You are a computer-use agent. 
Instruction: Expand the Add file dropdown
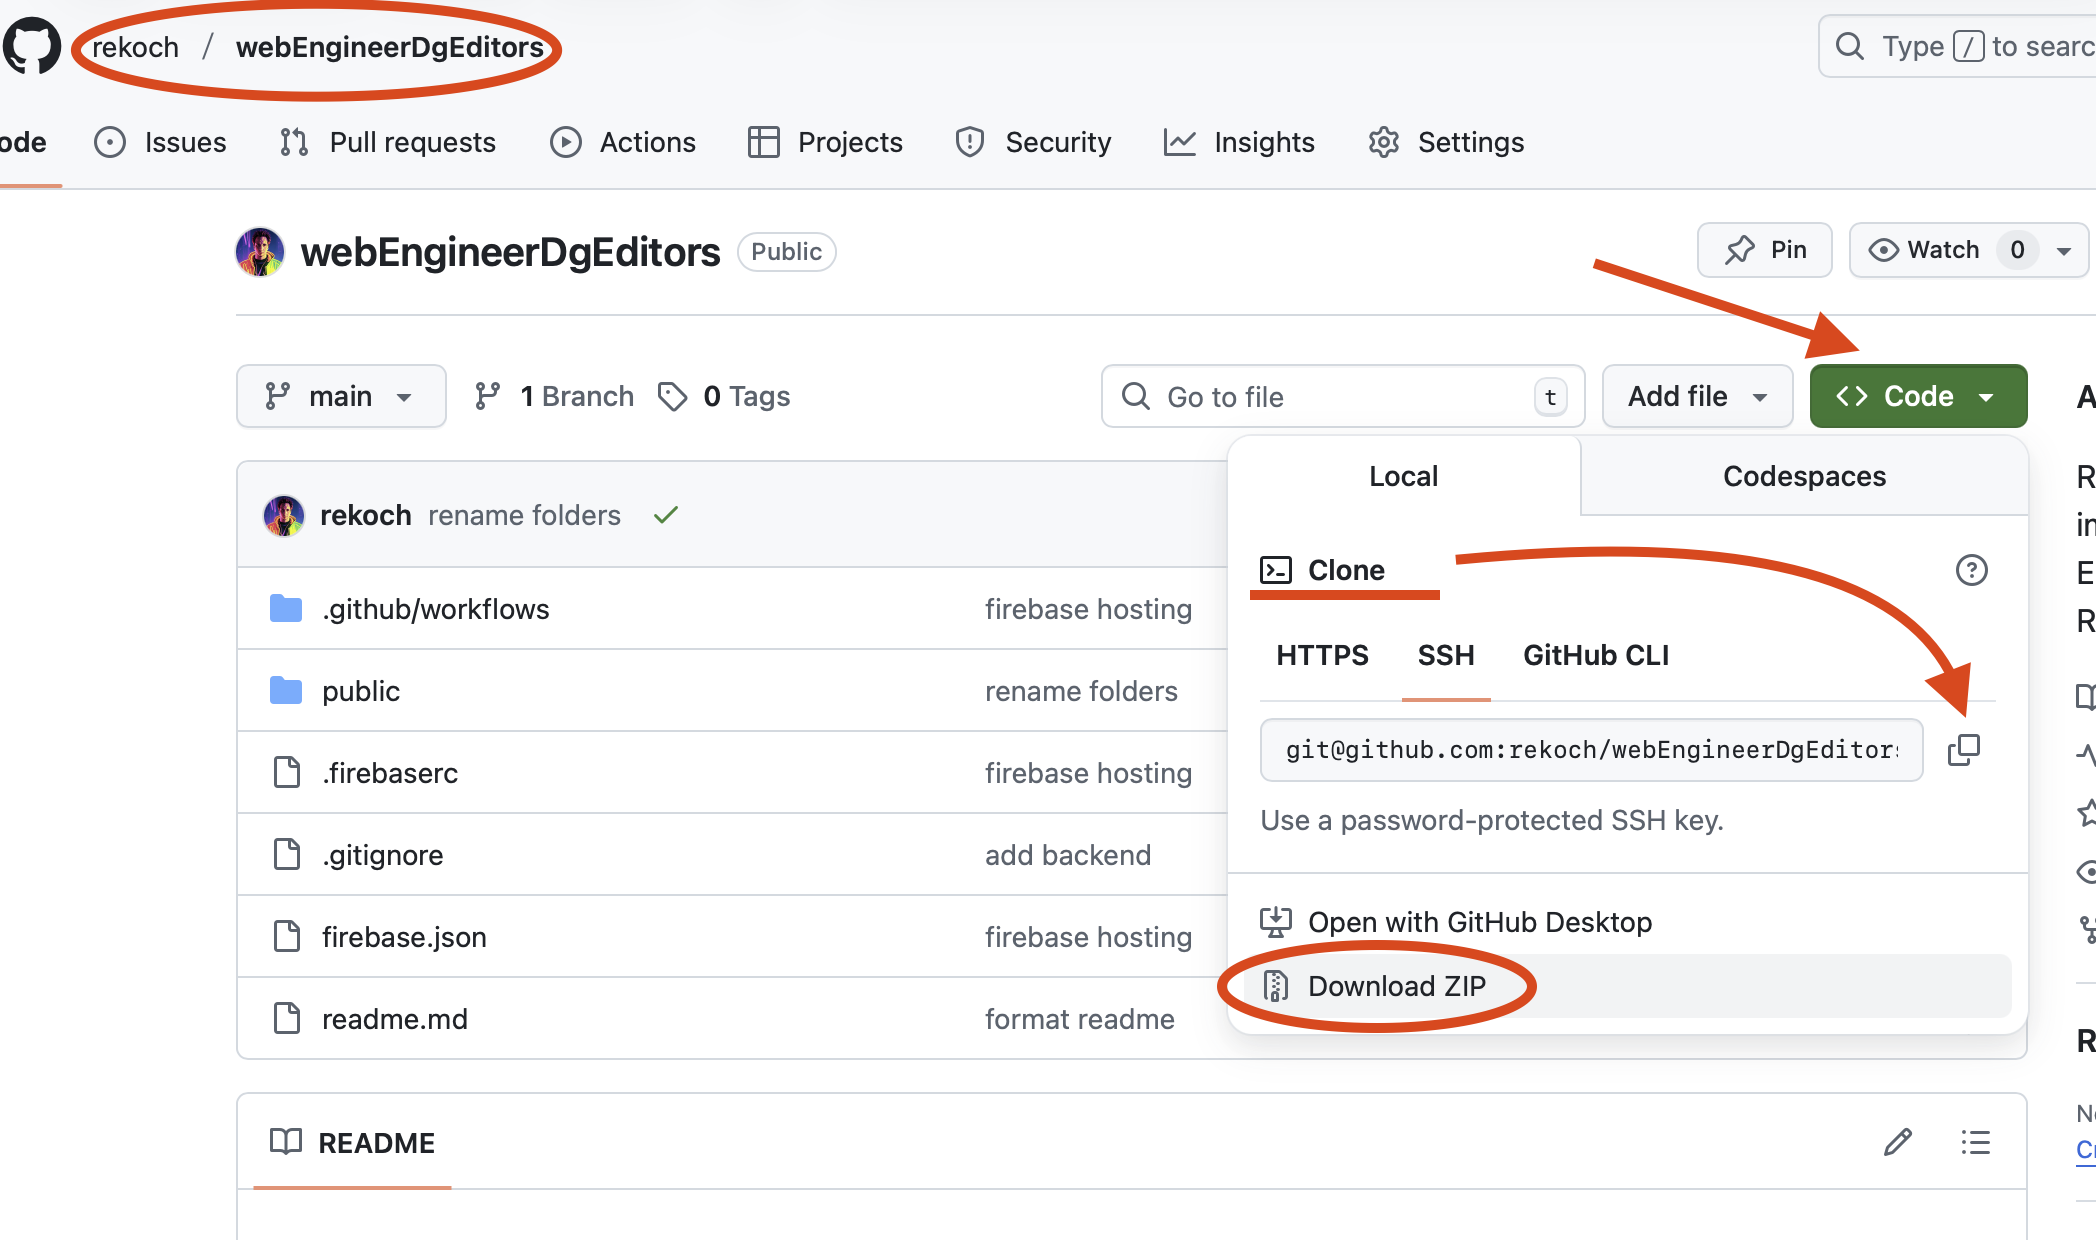(1697, 396)
